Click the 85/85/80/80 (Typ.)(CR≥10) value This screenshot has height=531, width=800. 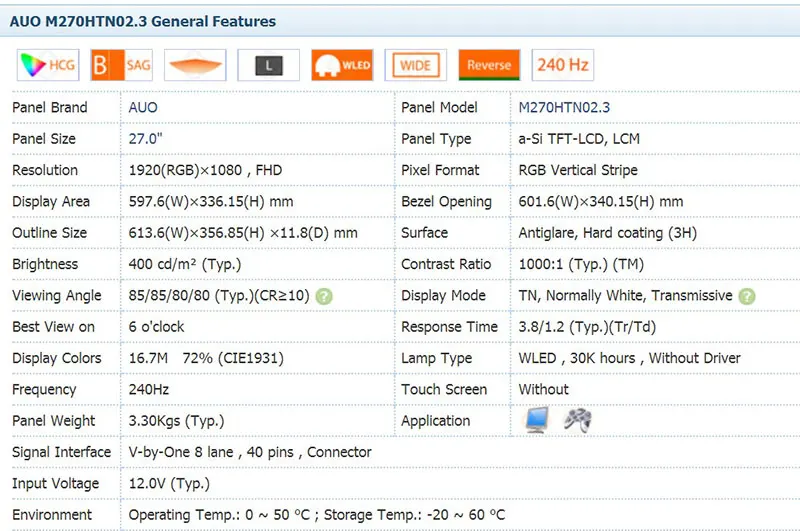pos(219,296)
